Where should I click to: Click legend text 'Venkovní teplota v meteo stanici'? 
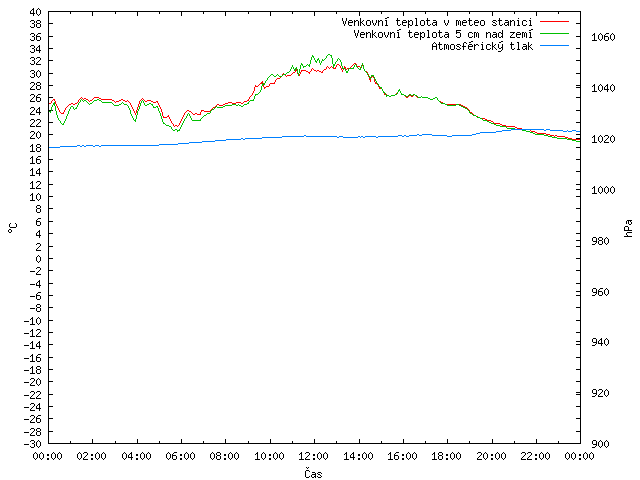pos(437,22)
